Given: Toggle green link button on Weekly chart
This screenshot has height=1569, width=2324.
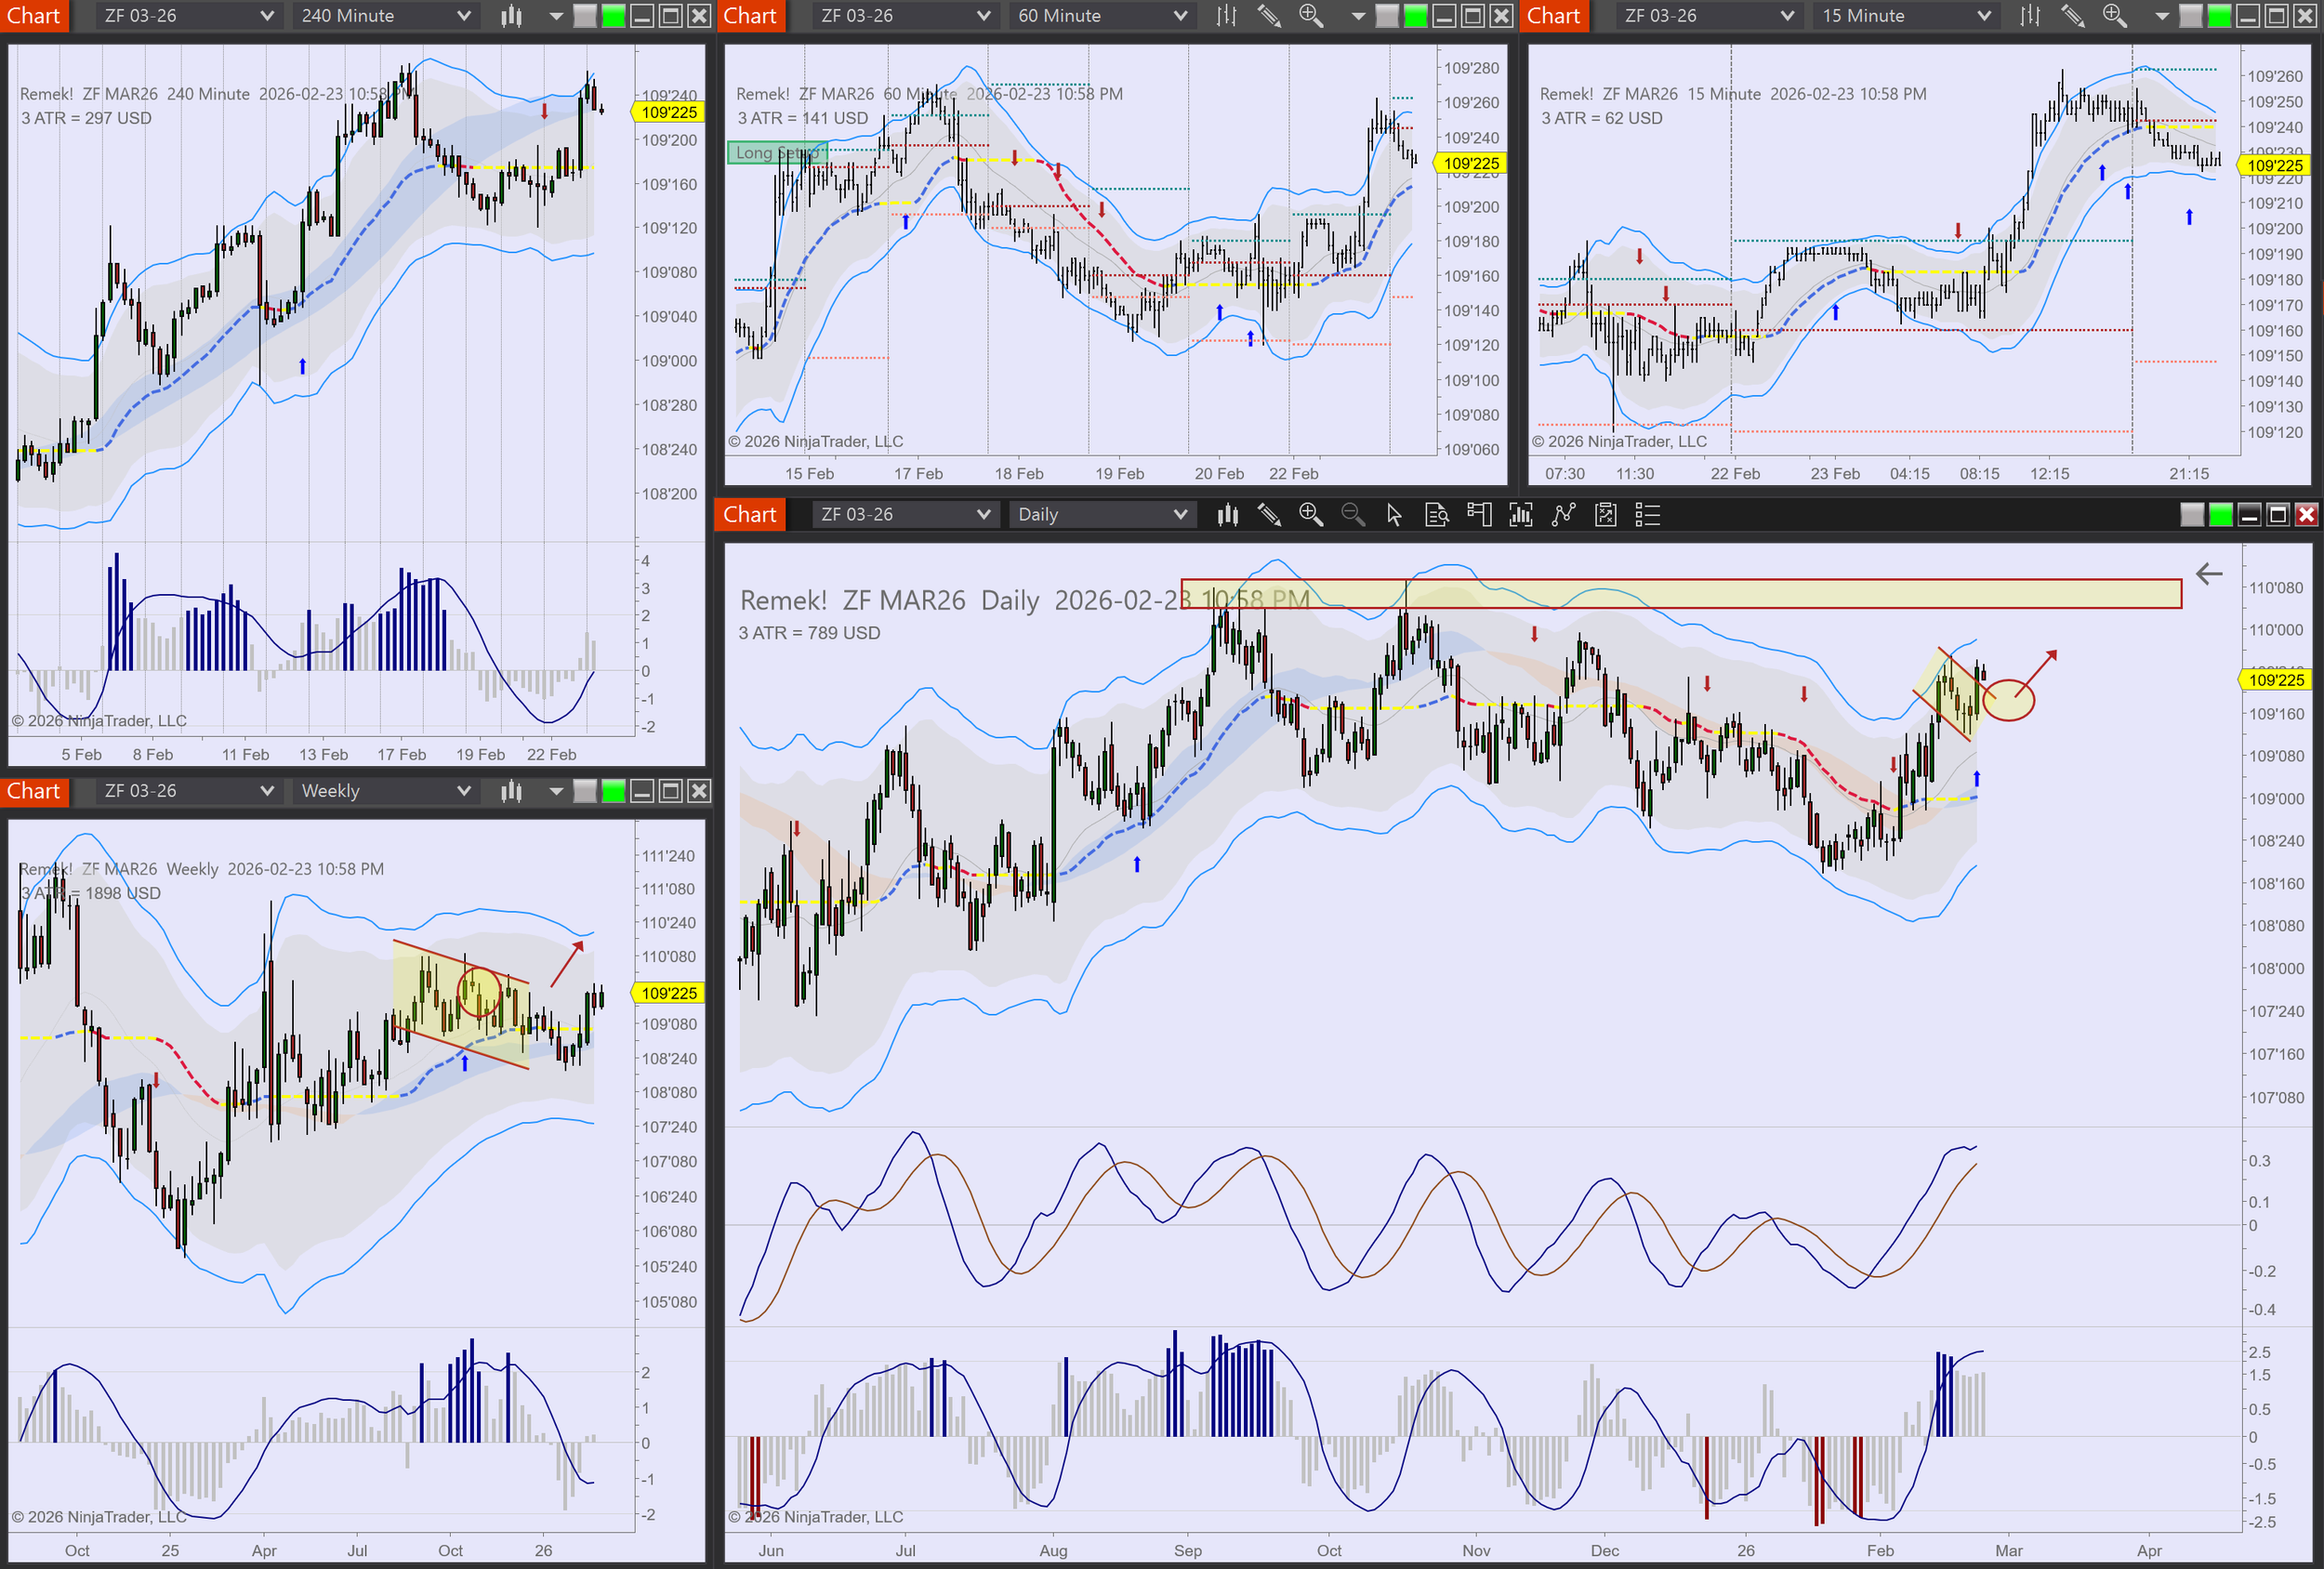Looking at the screenshot, I should [x=613, y=791].
